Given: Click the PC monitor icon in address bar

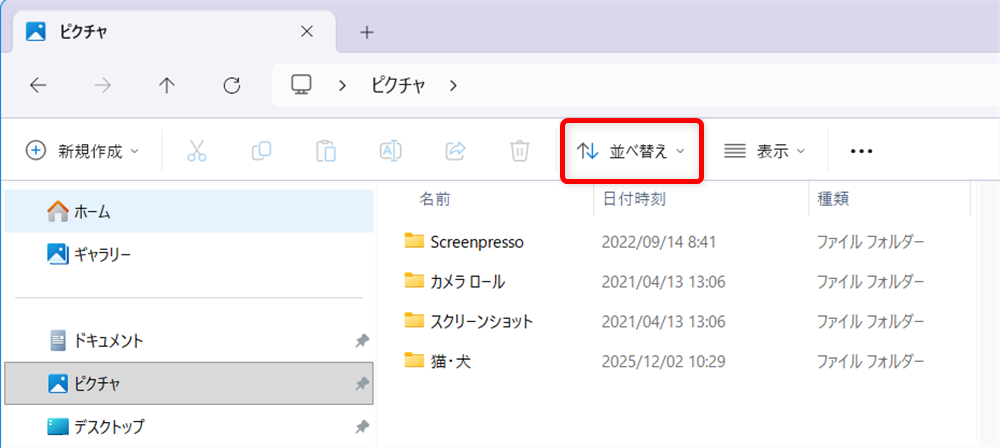Looking at the screenshot, I should tap(302, 85).
